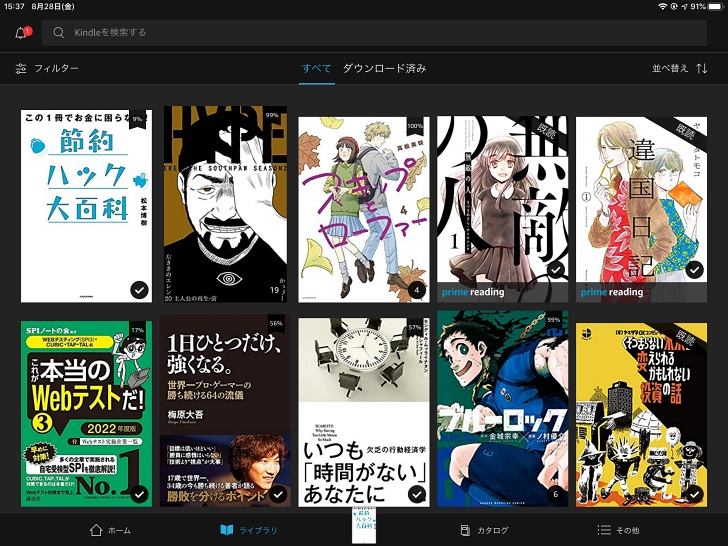Tap the 99% progress ribbon on HYPE
Screen dimensions: 728x546
pos(272,116)
